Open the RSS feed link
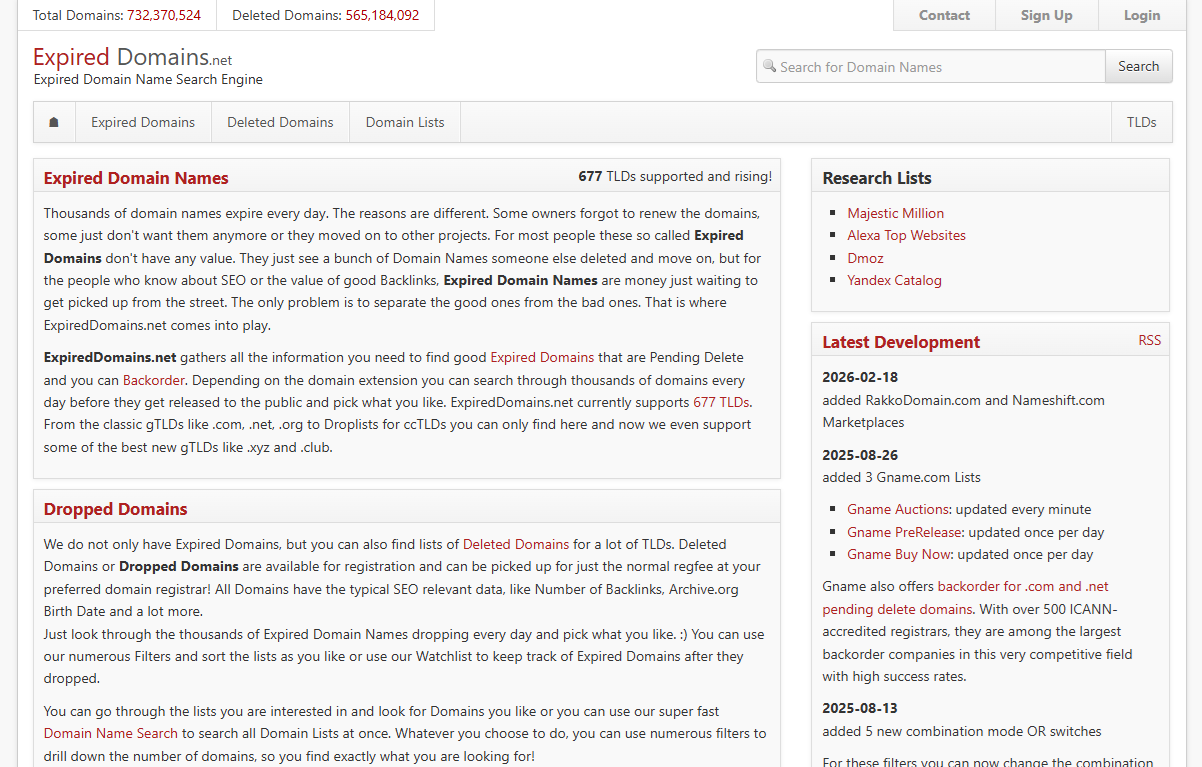Viewport: 1202px width, 767px height. [1149, 340]
